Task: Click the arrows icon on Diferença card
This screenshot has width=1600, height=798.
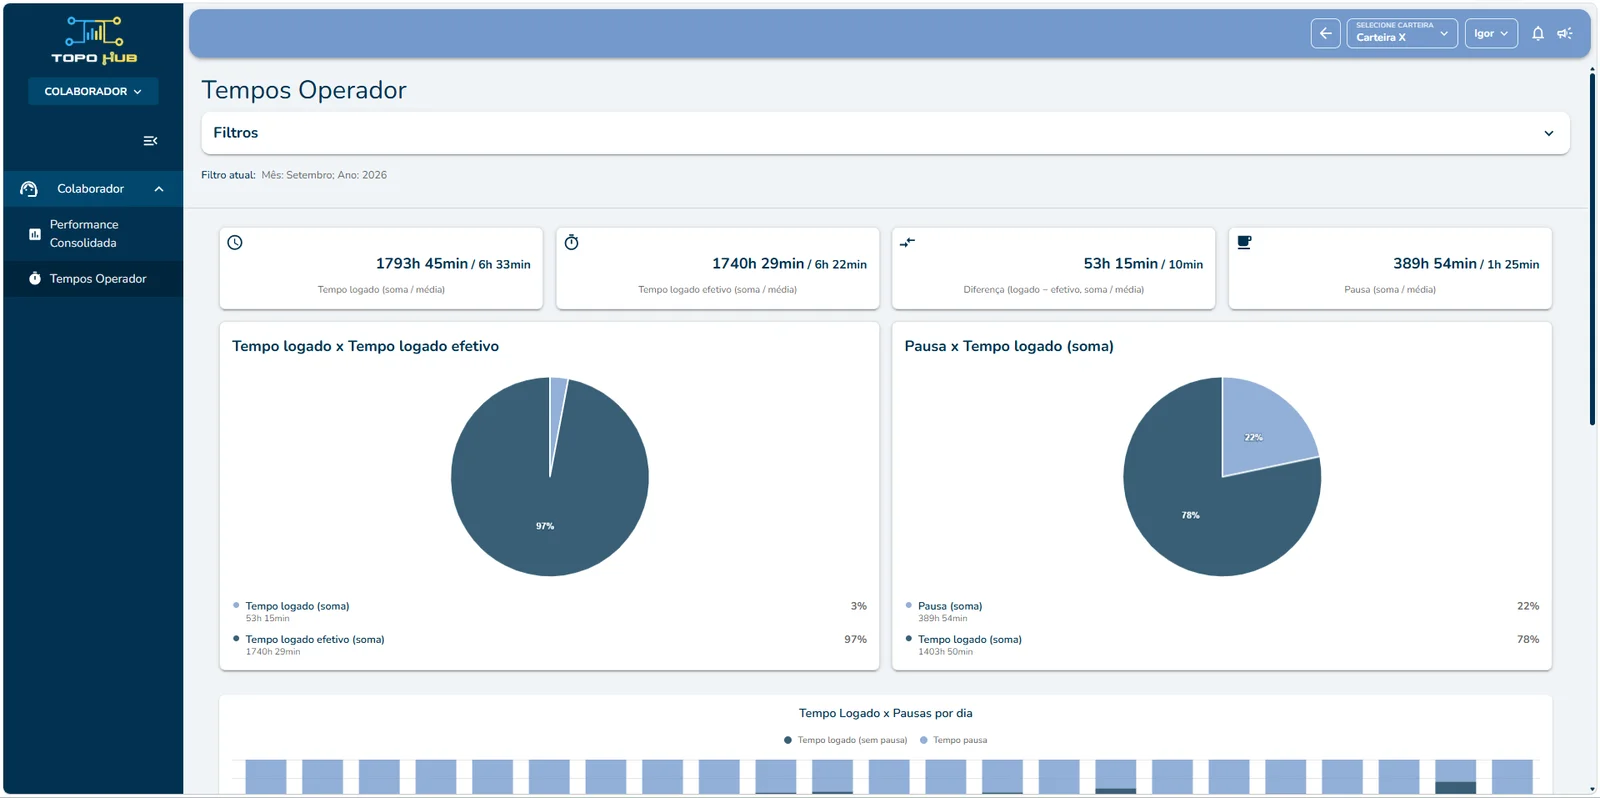Action: coord(908,242)
